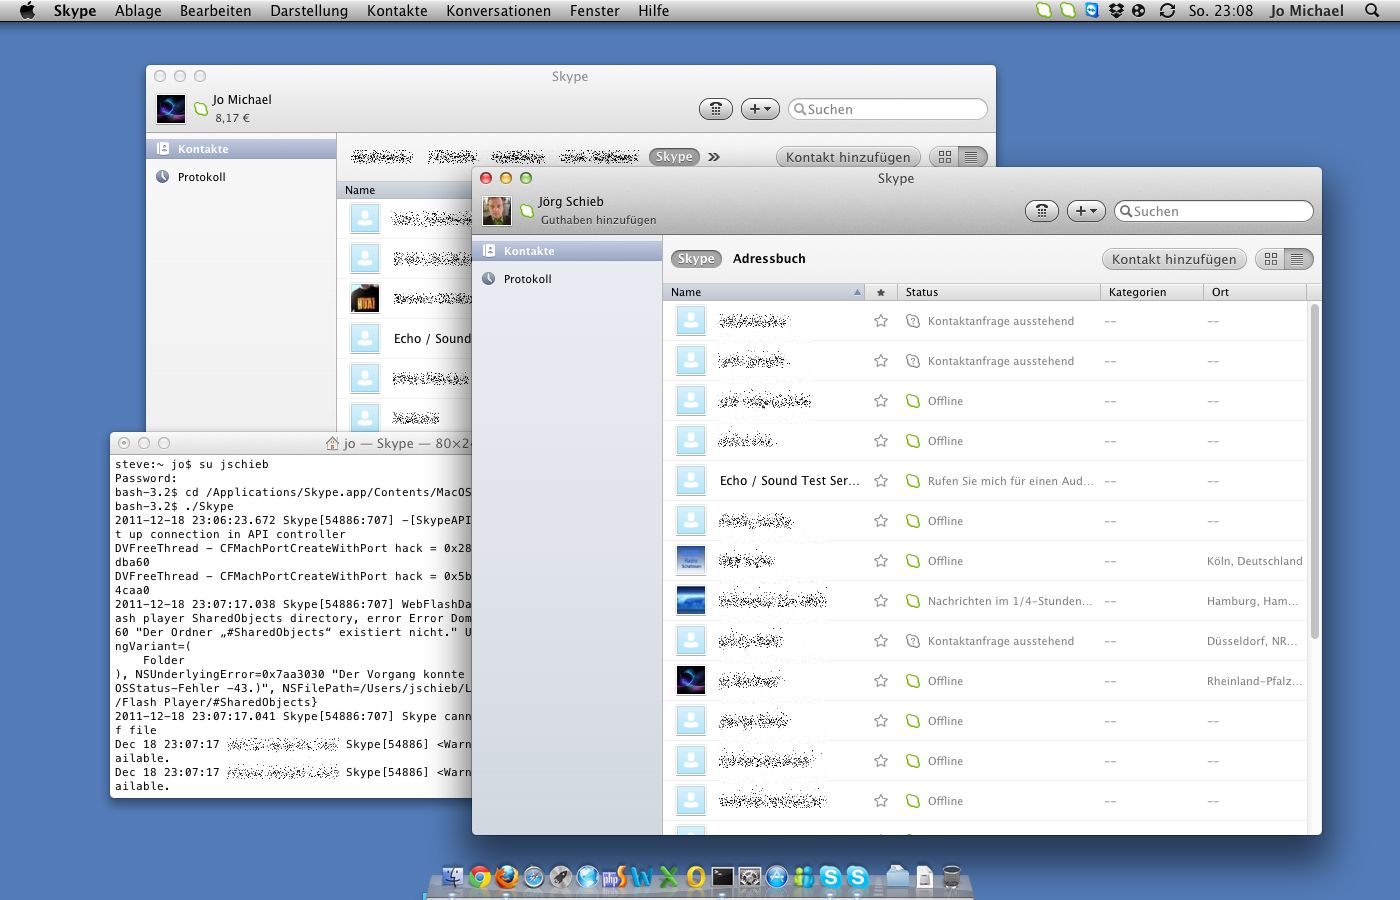
Task: Open the Dropbox menu bar icon
Action: click(1116, 11)
